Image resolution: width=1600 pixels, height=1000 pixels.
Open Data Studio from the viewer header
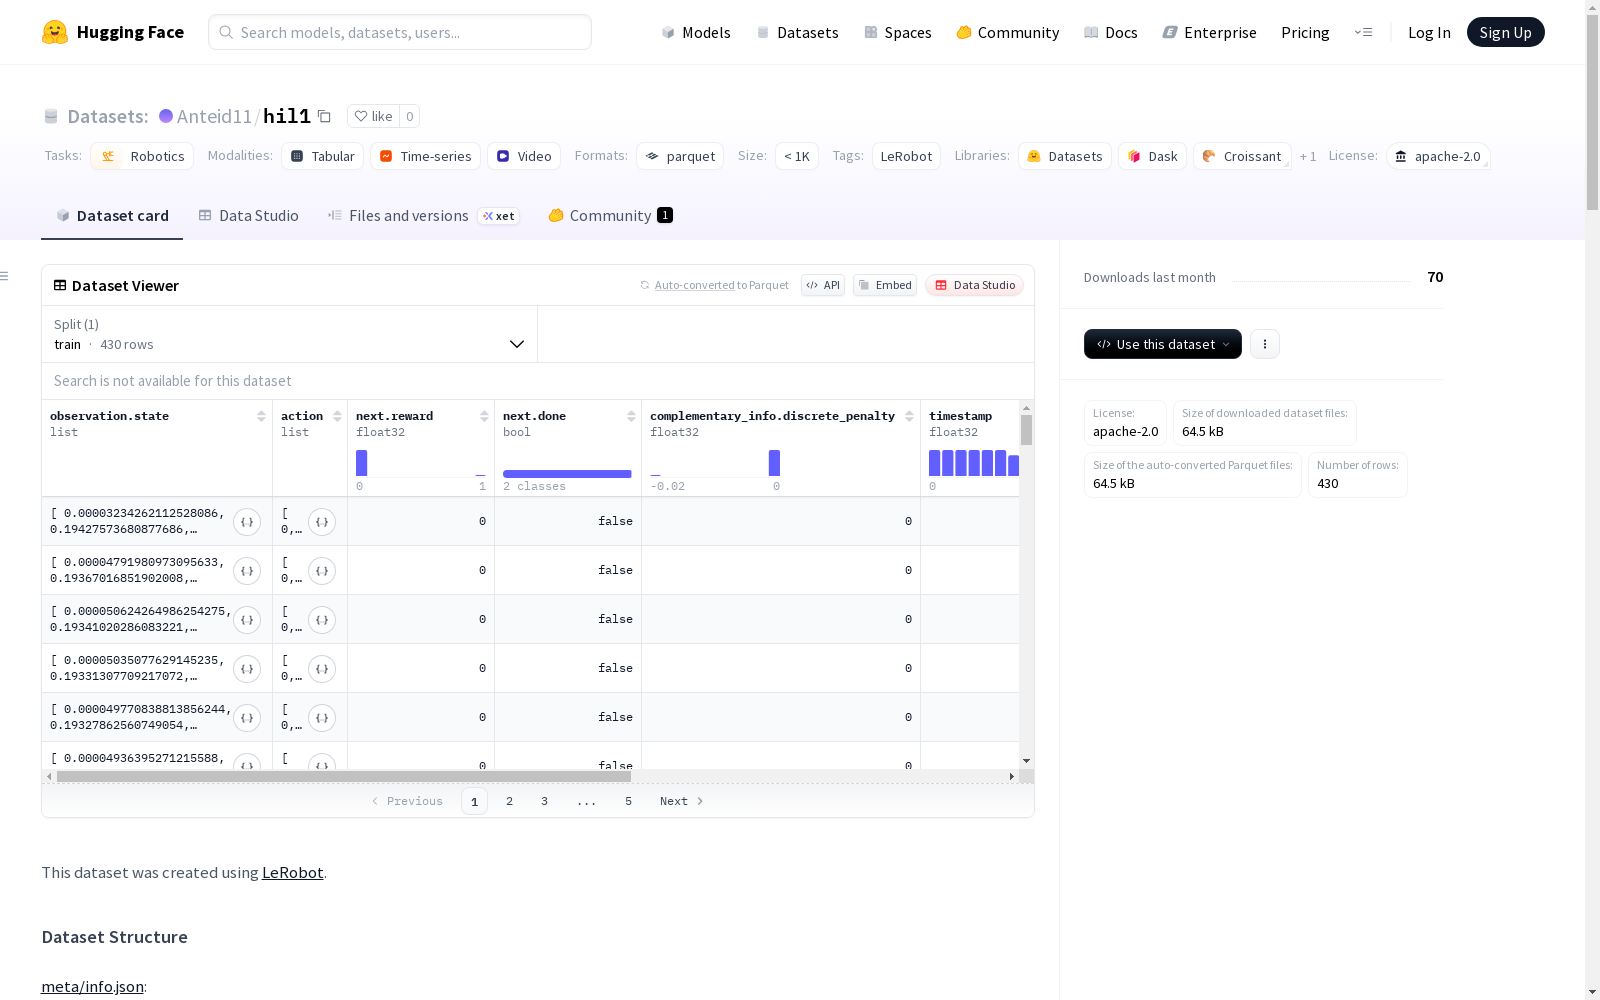click(x=975, y=285)
